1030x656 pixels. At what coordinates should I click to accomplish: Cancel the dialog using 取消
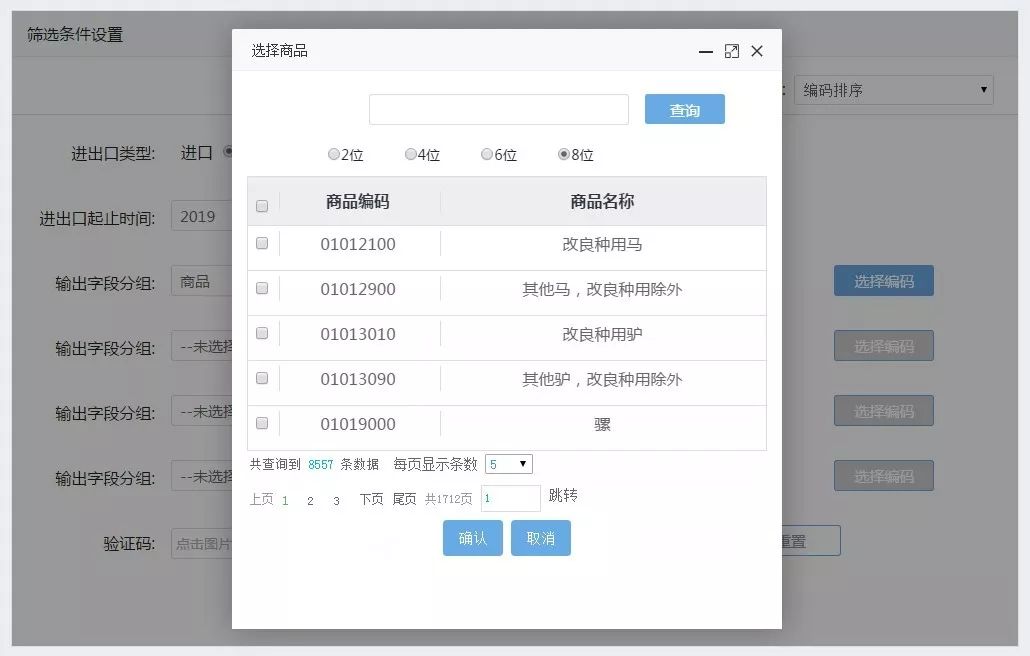click(540, 538)
